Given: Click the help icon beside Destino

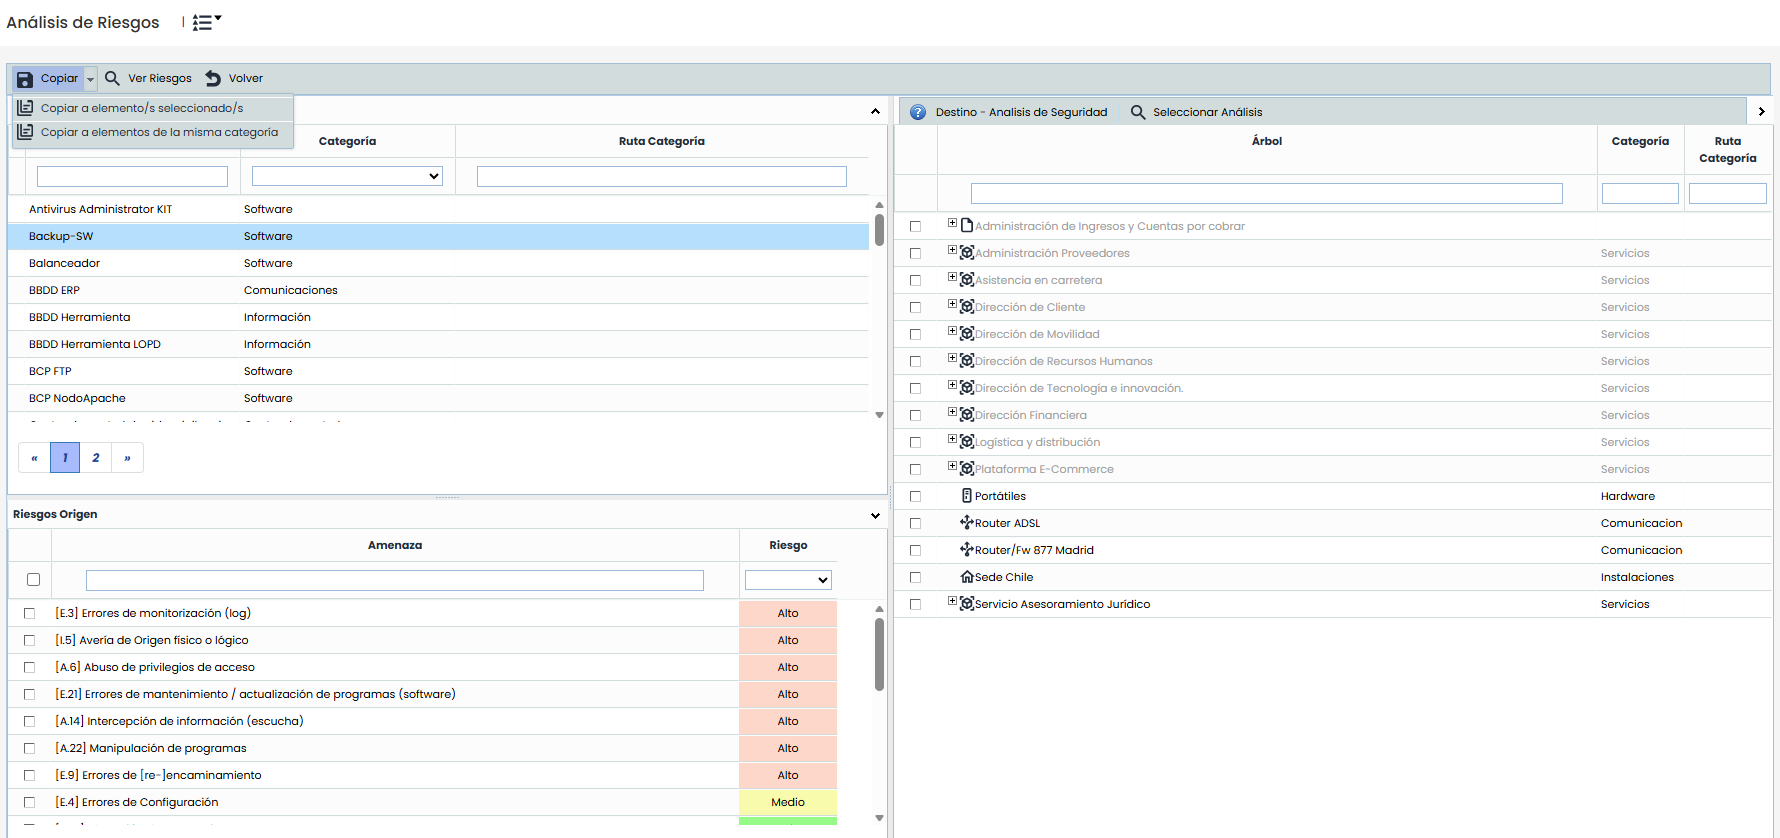Looking at the screenshot, I should pos(918,112).
